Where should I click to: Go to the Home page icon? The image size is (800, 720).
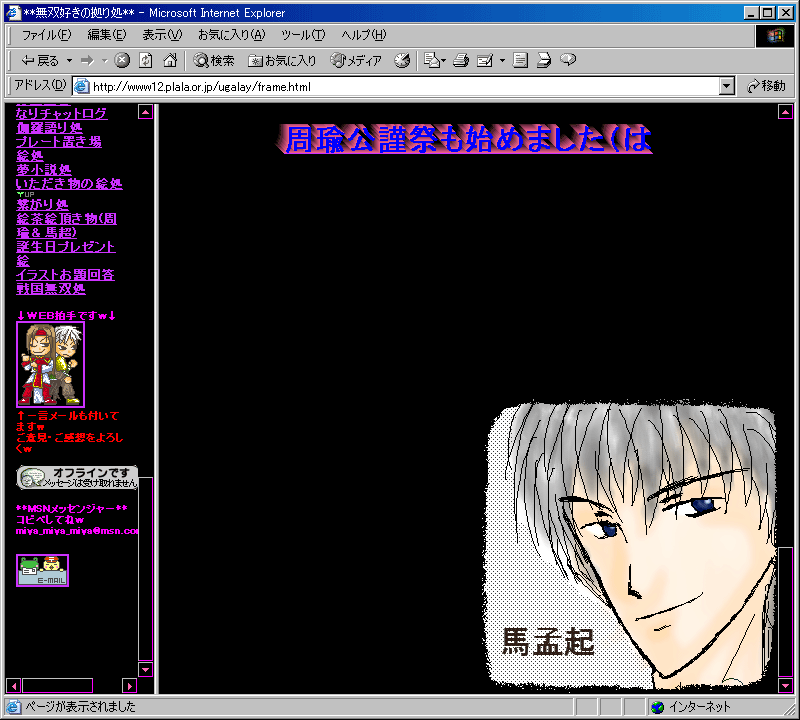tap(170, 61)
